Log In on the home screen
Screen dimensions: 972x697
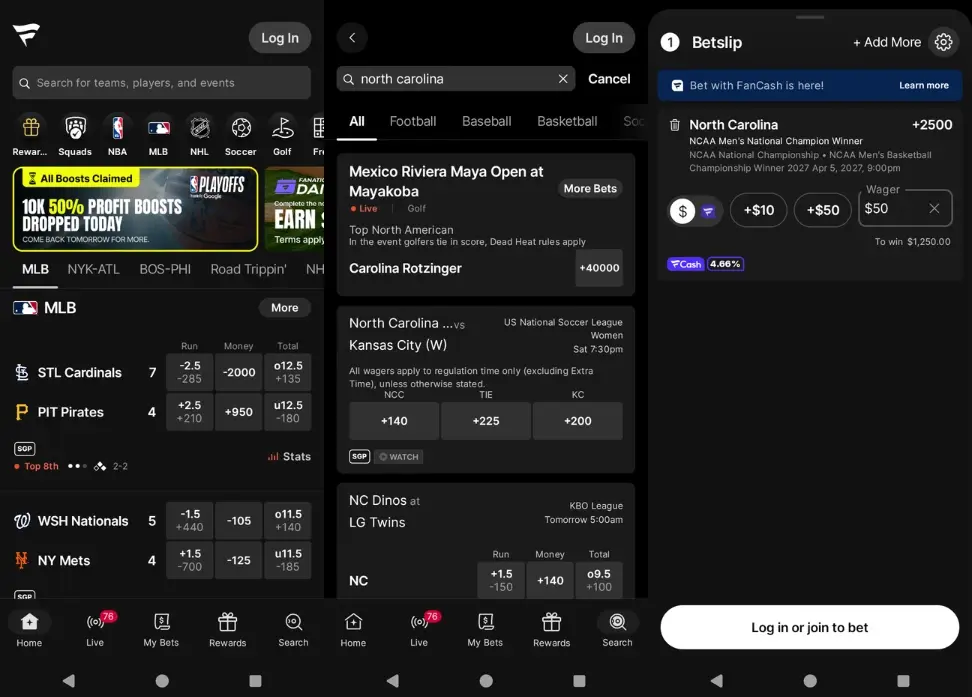[x=280, y=38]
